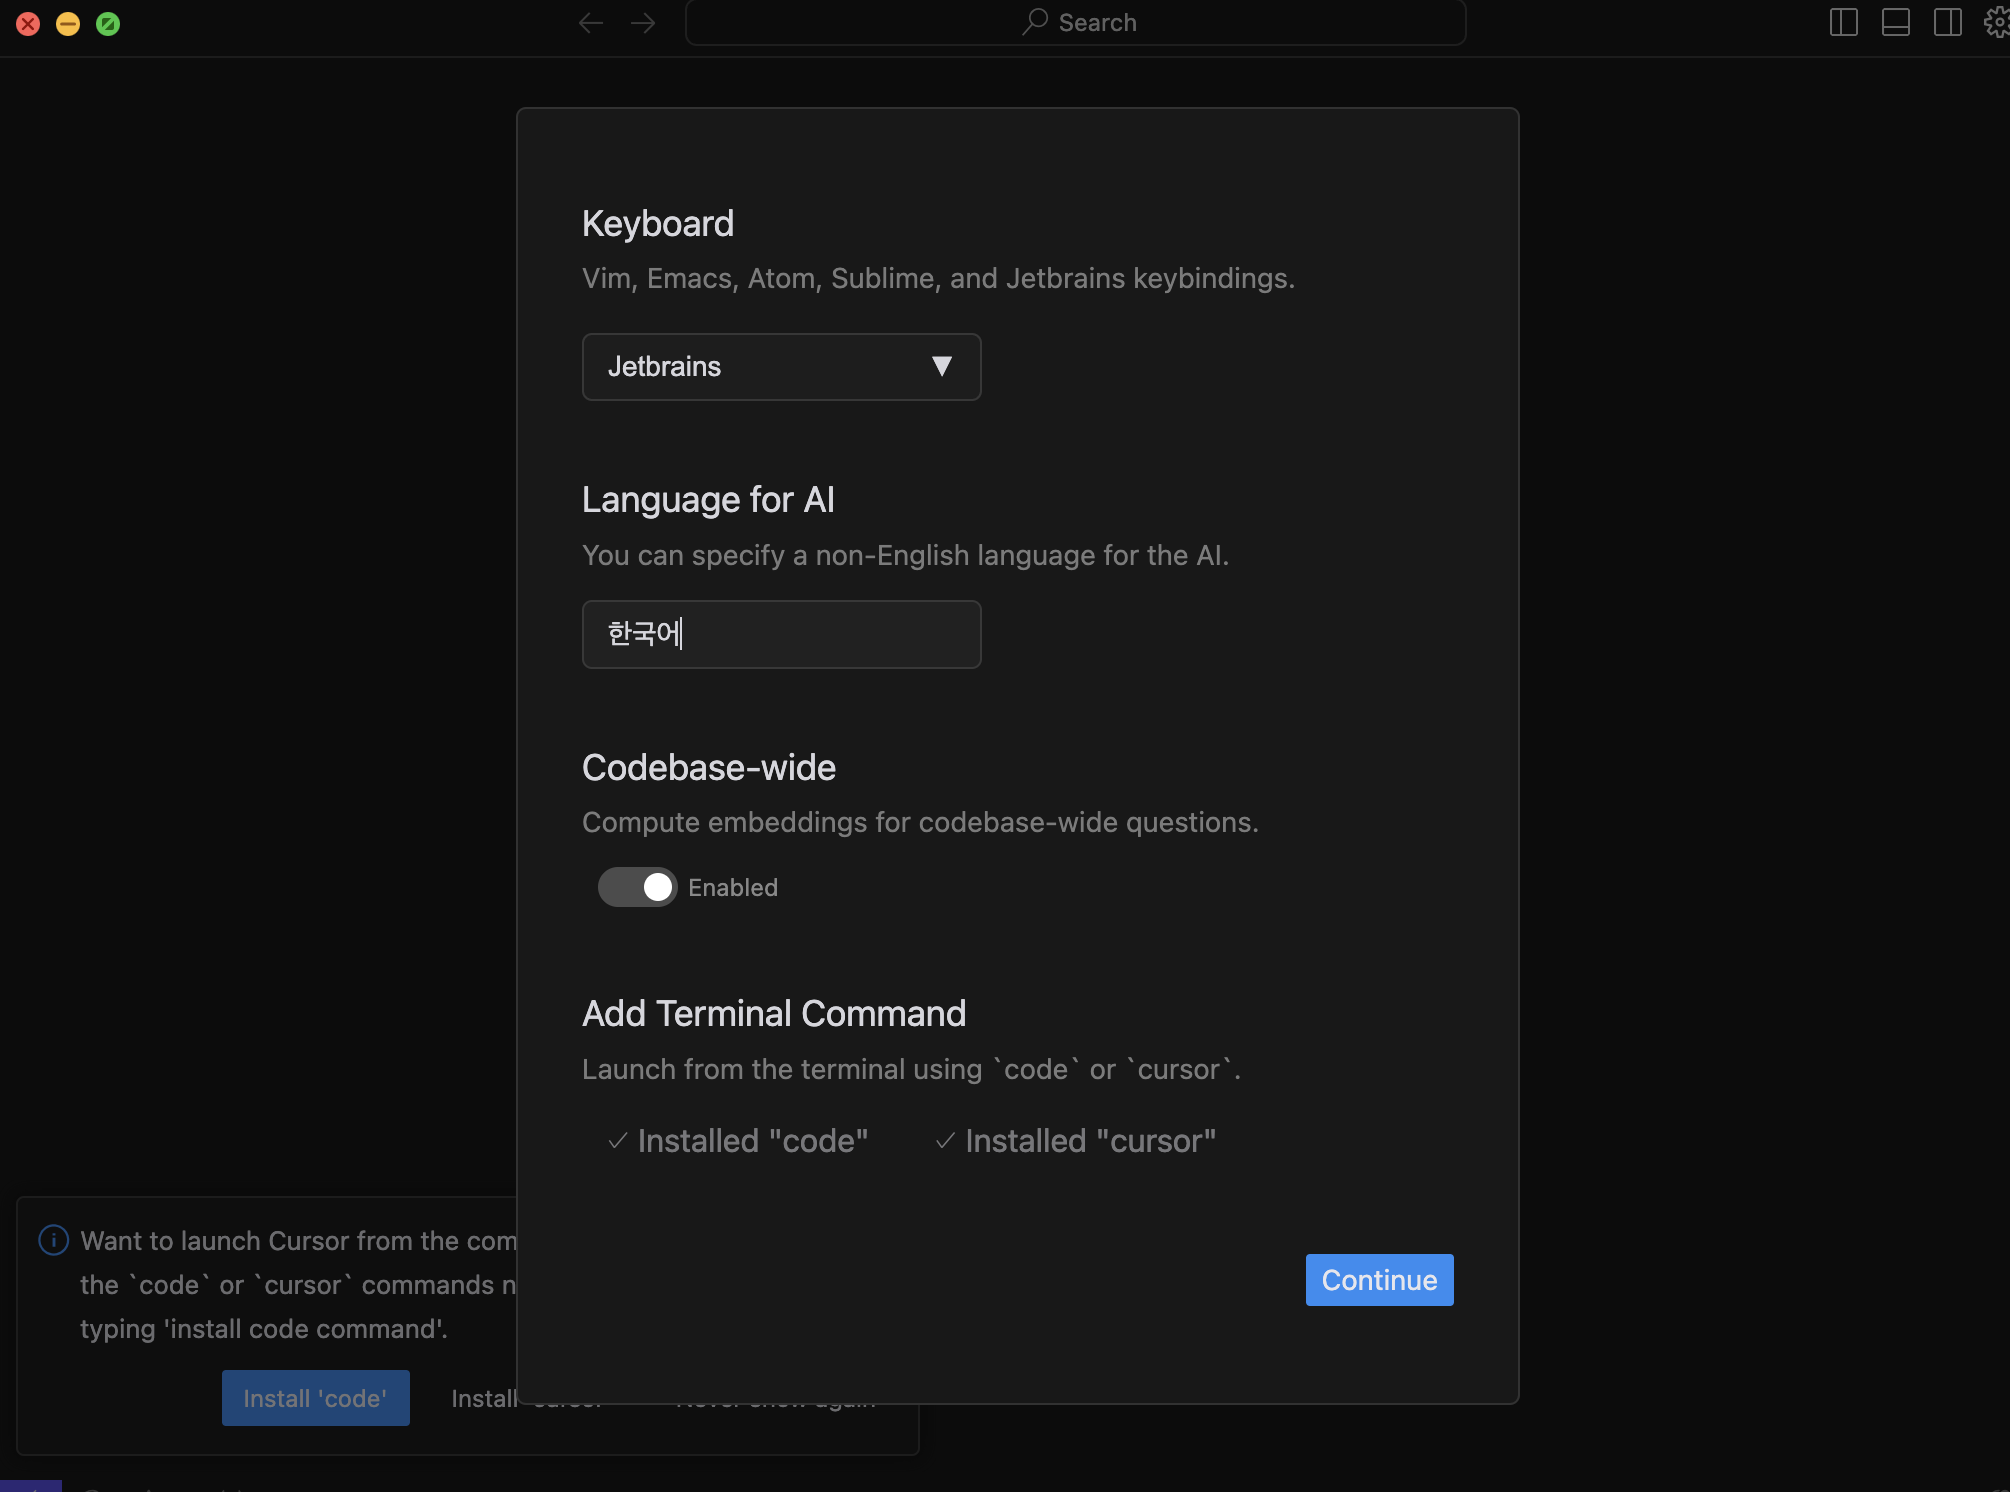Click the Installed "code" checkmark item

pyautogui.click(x=738, y=1141)
